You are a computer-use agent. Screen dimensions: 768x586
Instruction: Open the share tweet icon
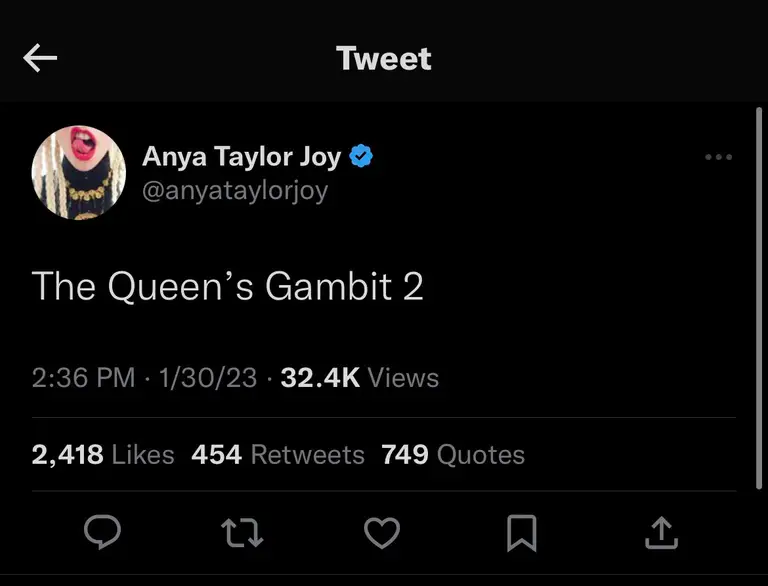click(x=660, y=534)
